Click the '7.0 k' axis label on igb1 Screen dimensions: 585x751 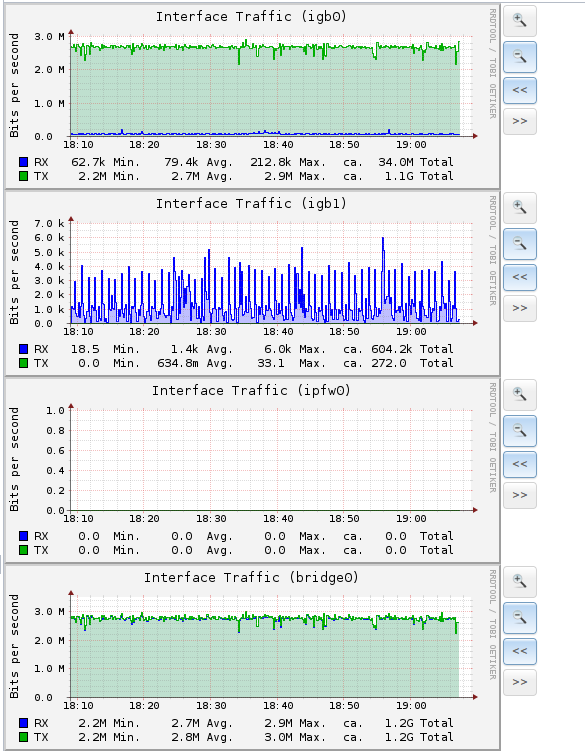[x=49, y=223]
